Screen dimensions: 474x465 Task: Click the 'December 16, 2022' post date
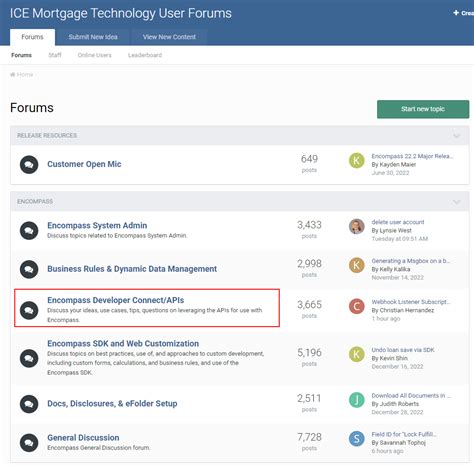(397, 366)
